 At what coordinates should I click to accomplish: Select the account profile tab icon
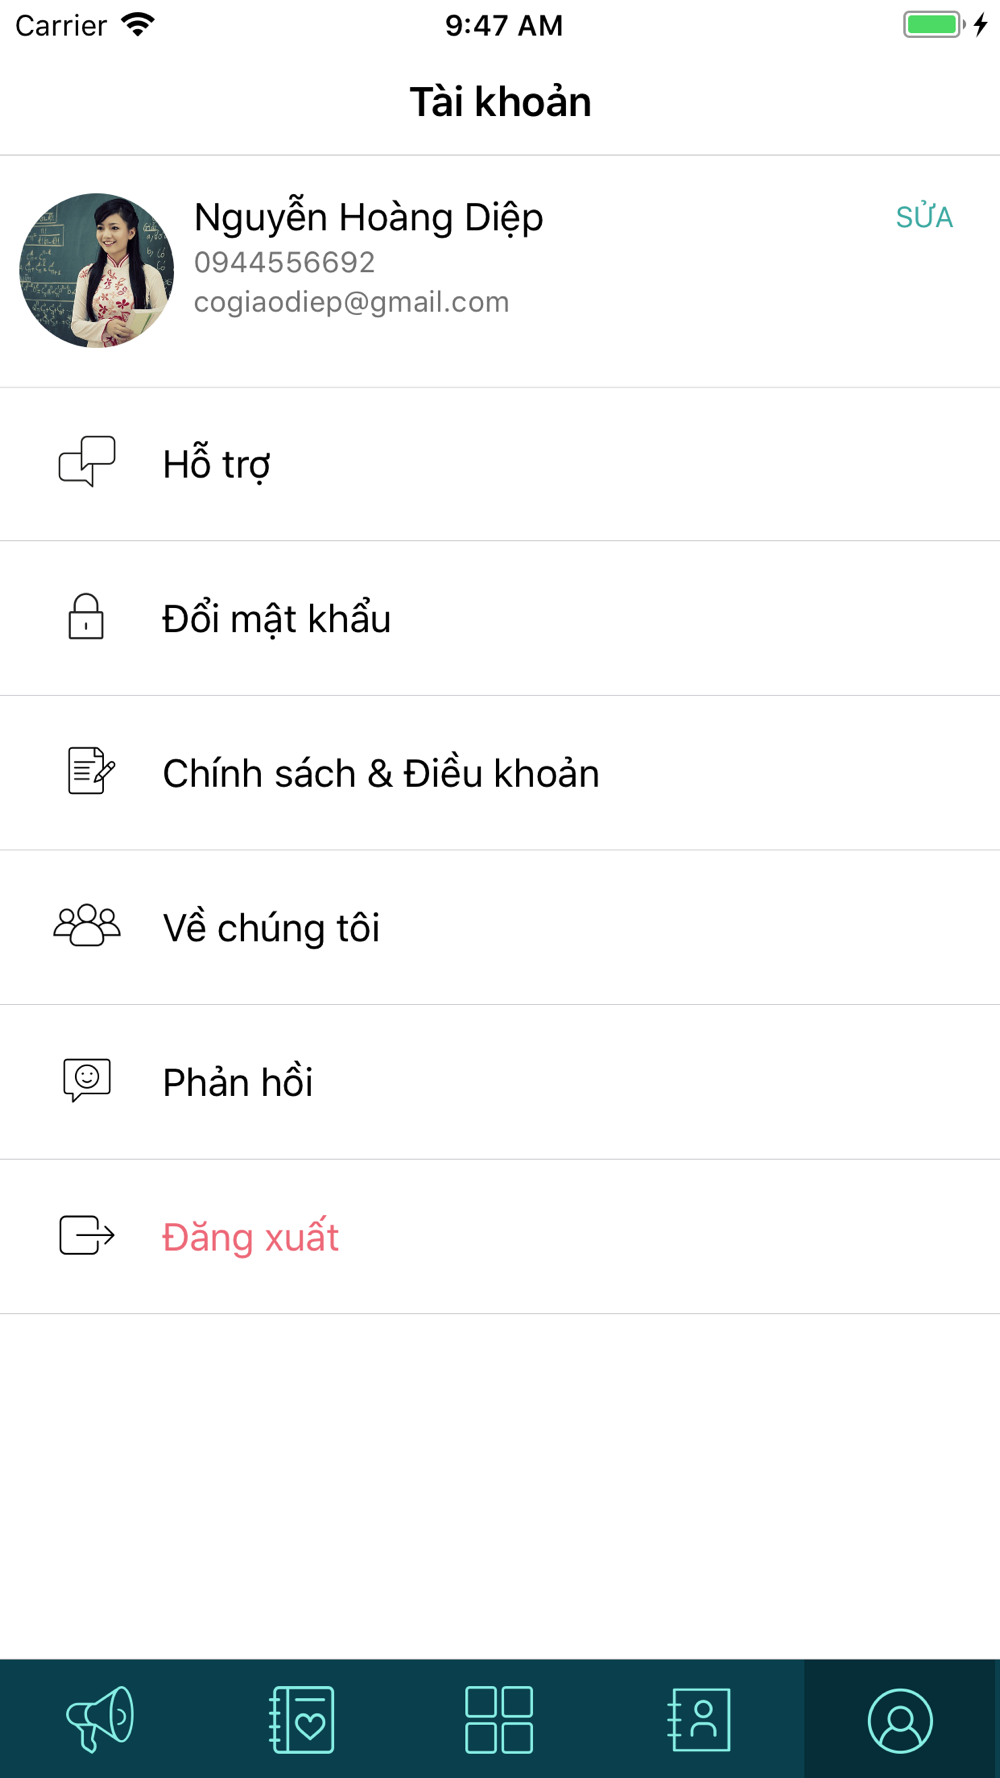click(x=900, y=1720)
